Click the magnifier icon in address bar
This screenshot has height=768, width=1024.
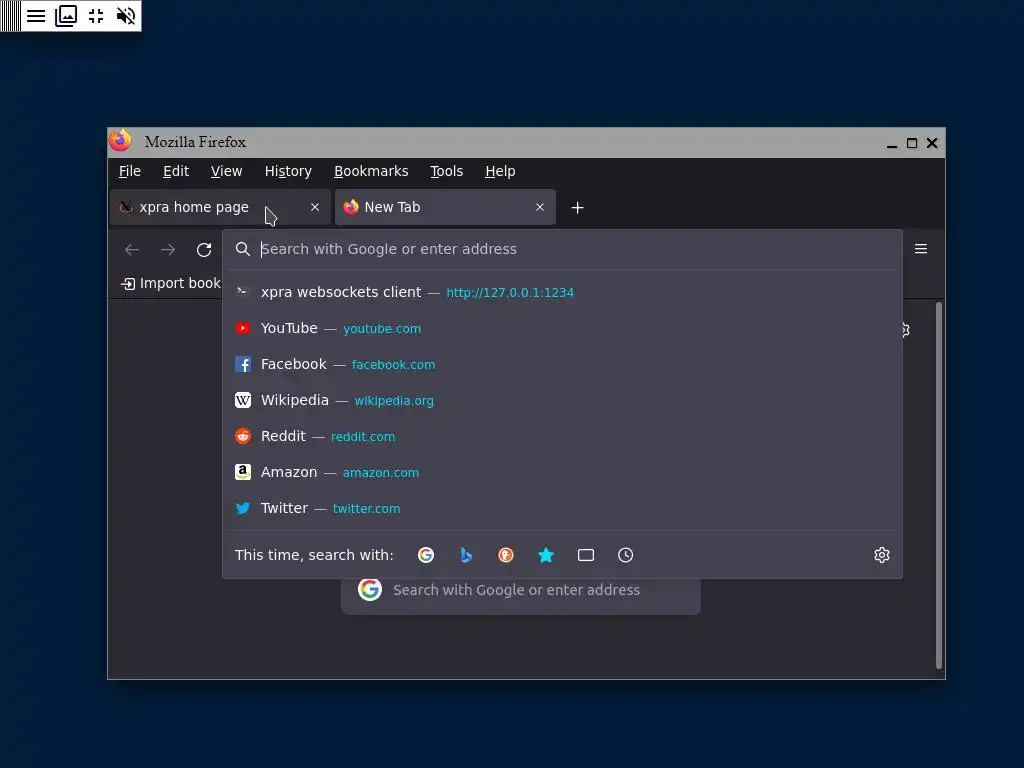(x=242, y=249)
